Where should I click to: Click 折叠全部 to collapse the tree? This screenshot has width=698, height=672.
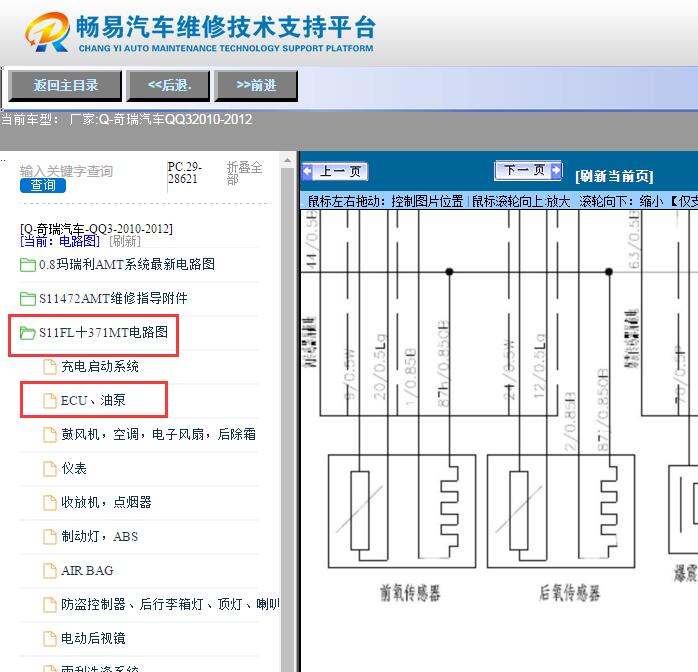pyautogui.click(x=244, y=173)
